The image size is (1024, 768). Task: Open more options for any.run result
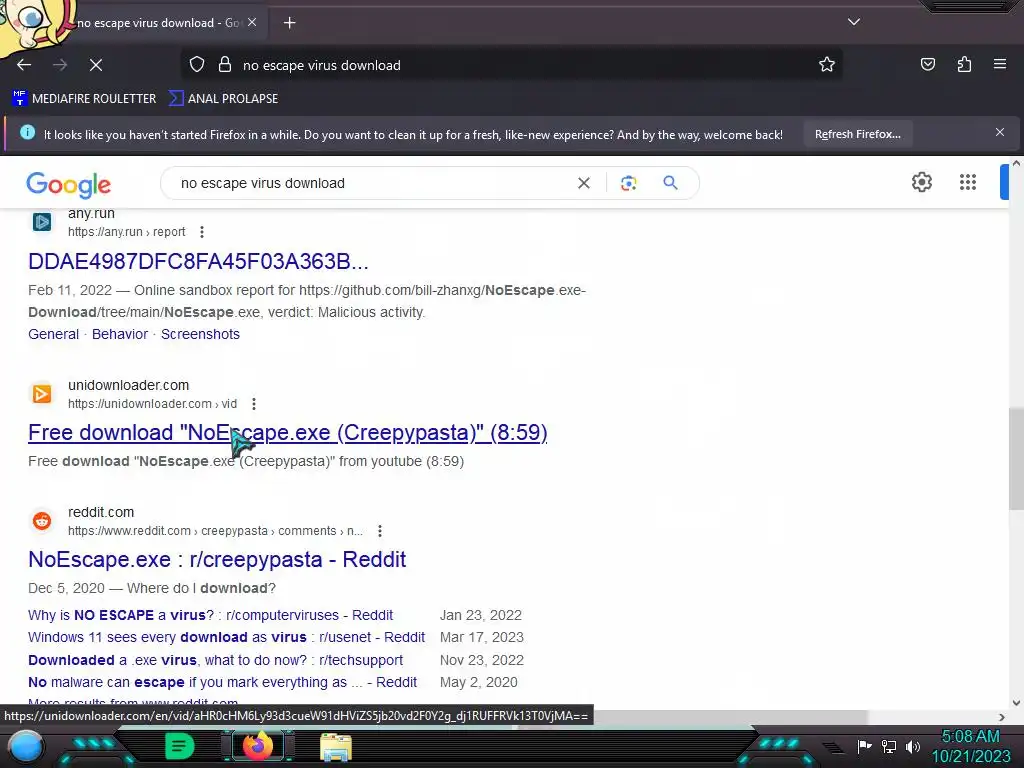pos(202,232)
